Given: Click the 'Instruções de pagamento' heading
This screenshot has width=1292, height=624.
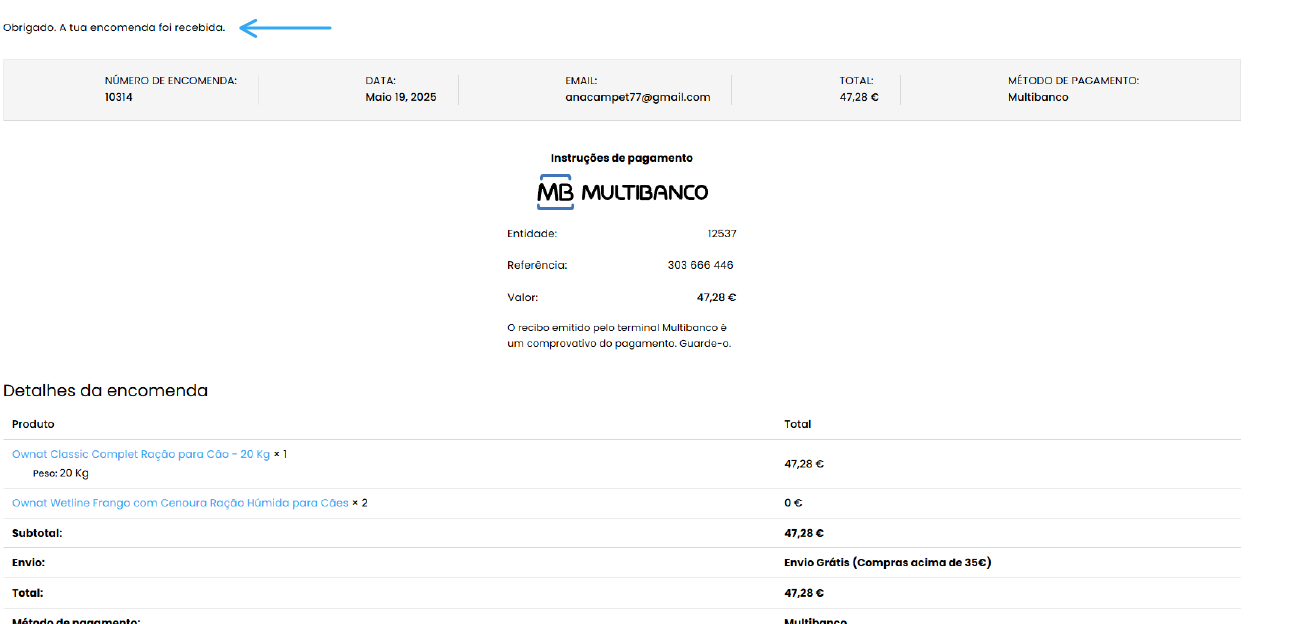Looking at the screenshot, I should 622,158.
